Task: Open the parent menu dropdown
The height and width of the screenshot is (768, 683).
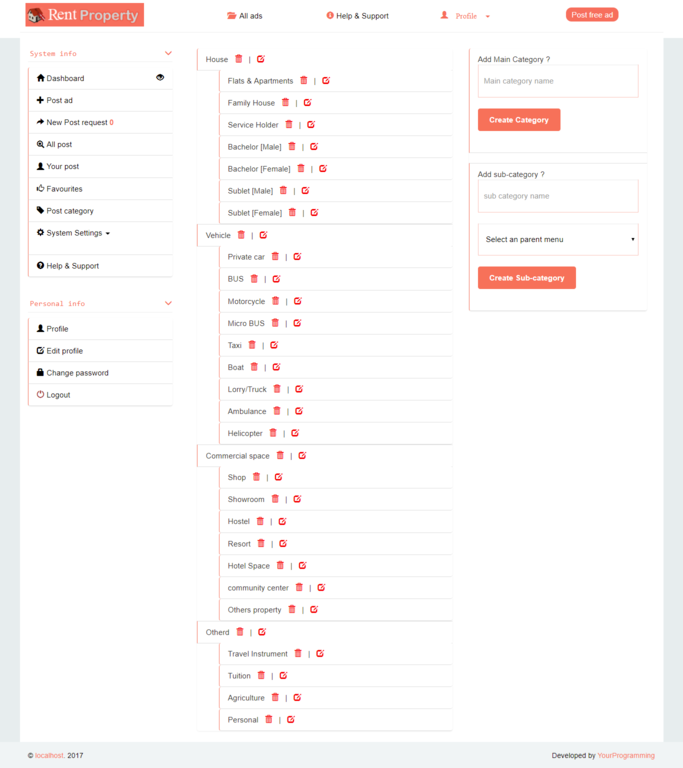Action: click(x=558, y=240)
